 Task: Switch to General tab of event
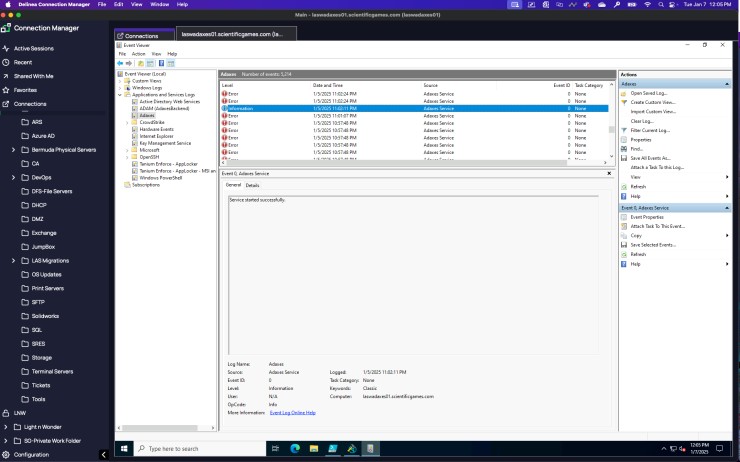coord(233,185)
